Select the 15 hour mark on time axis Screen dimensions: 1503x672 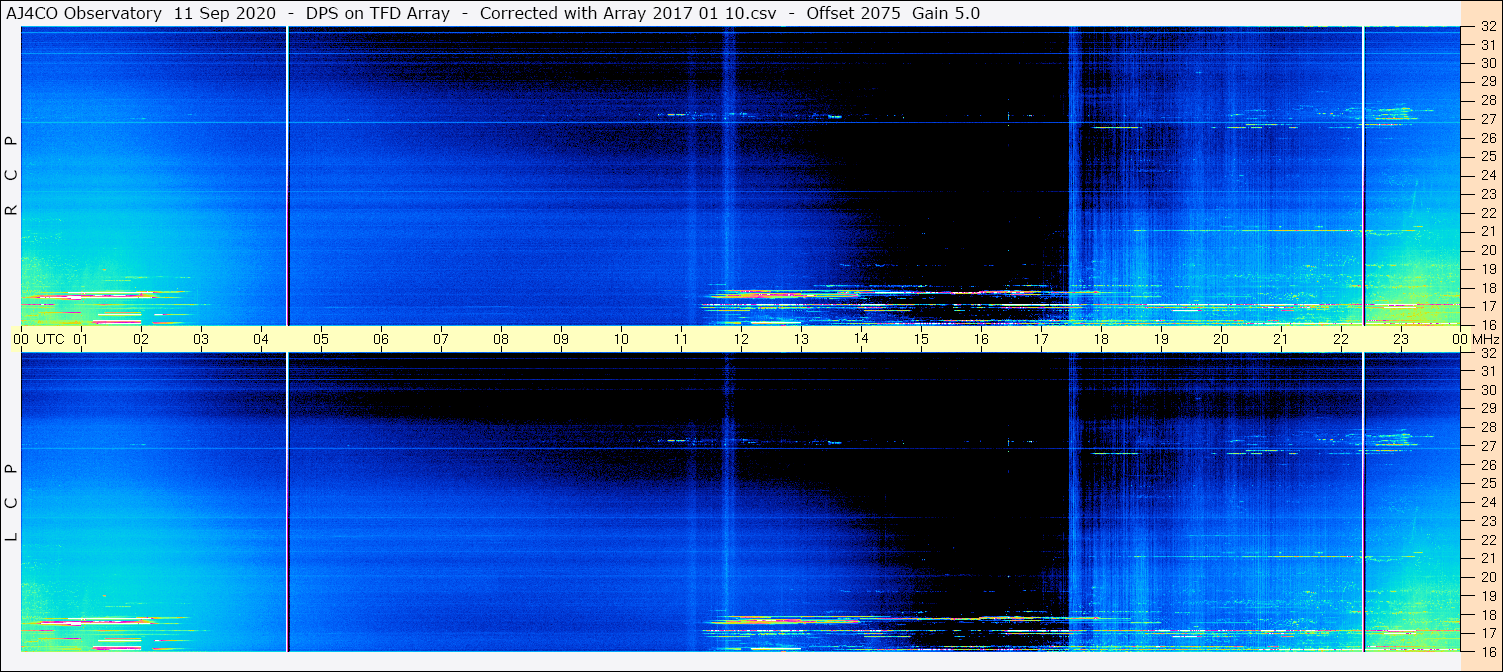click(x=921, y=339)
